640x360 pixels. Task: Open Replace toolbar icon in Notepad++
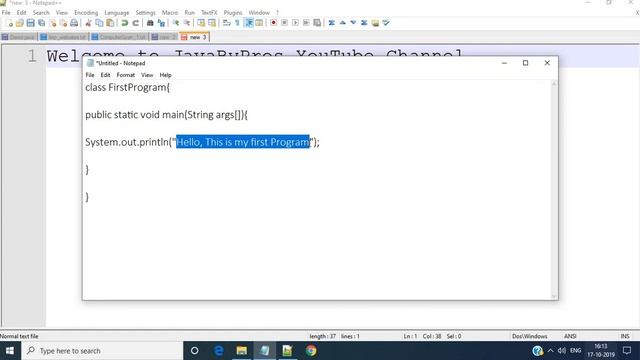point(161,23)
